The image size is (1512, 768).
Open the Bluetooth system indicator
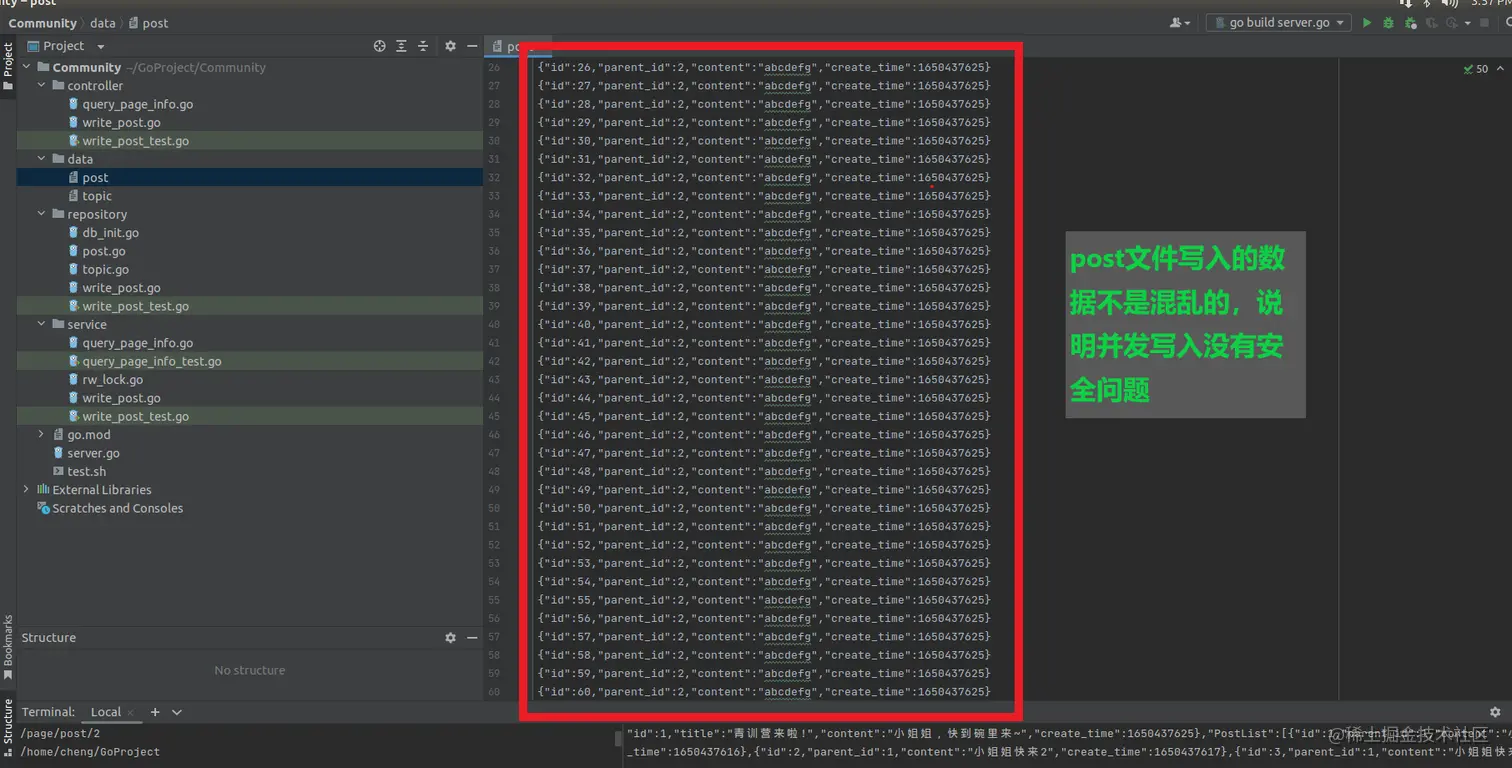1427,3
